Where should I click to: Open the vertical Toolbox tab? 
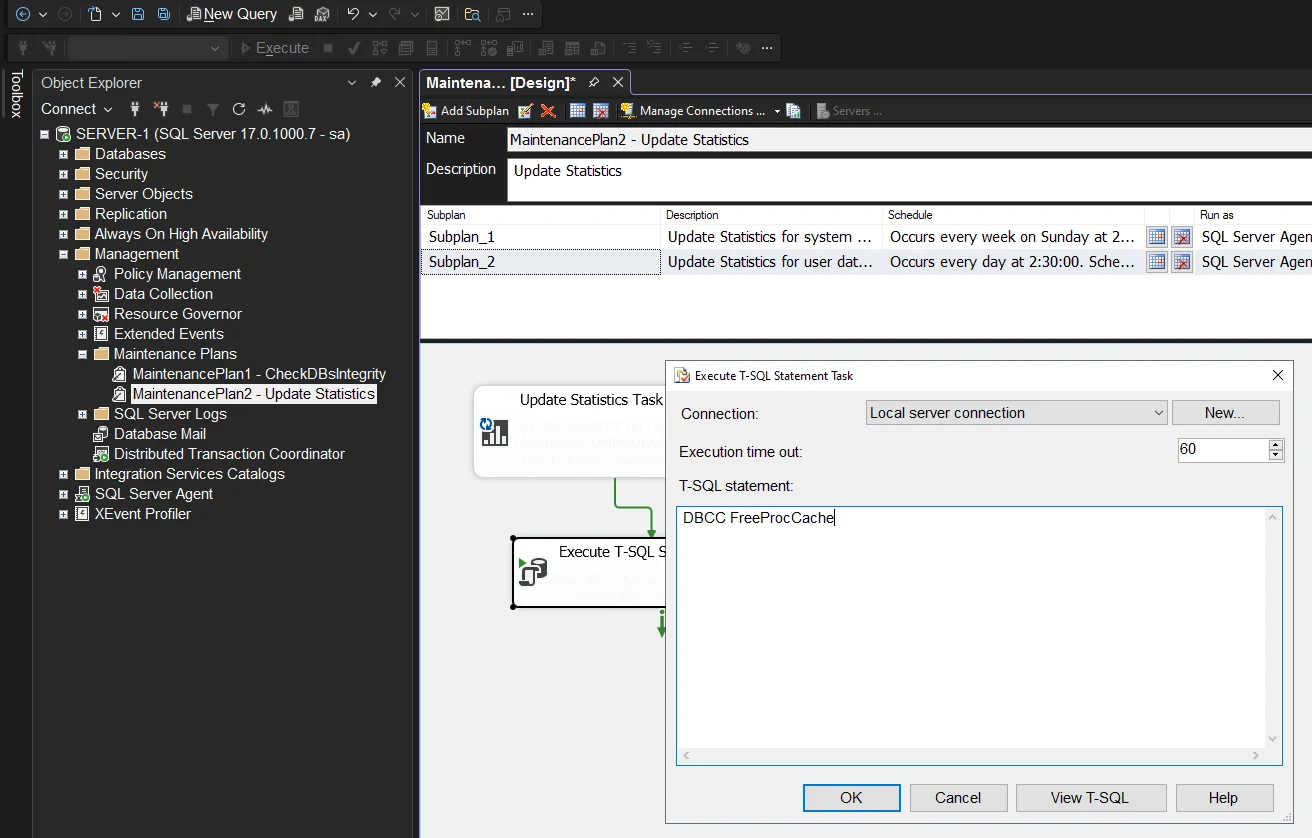click(15, 94)
